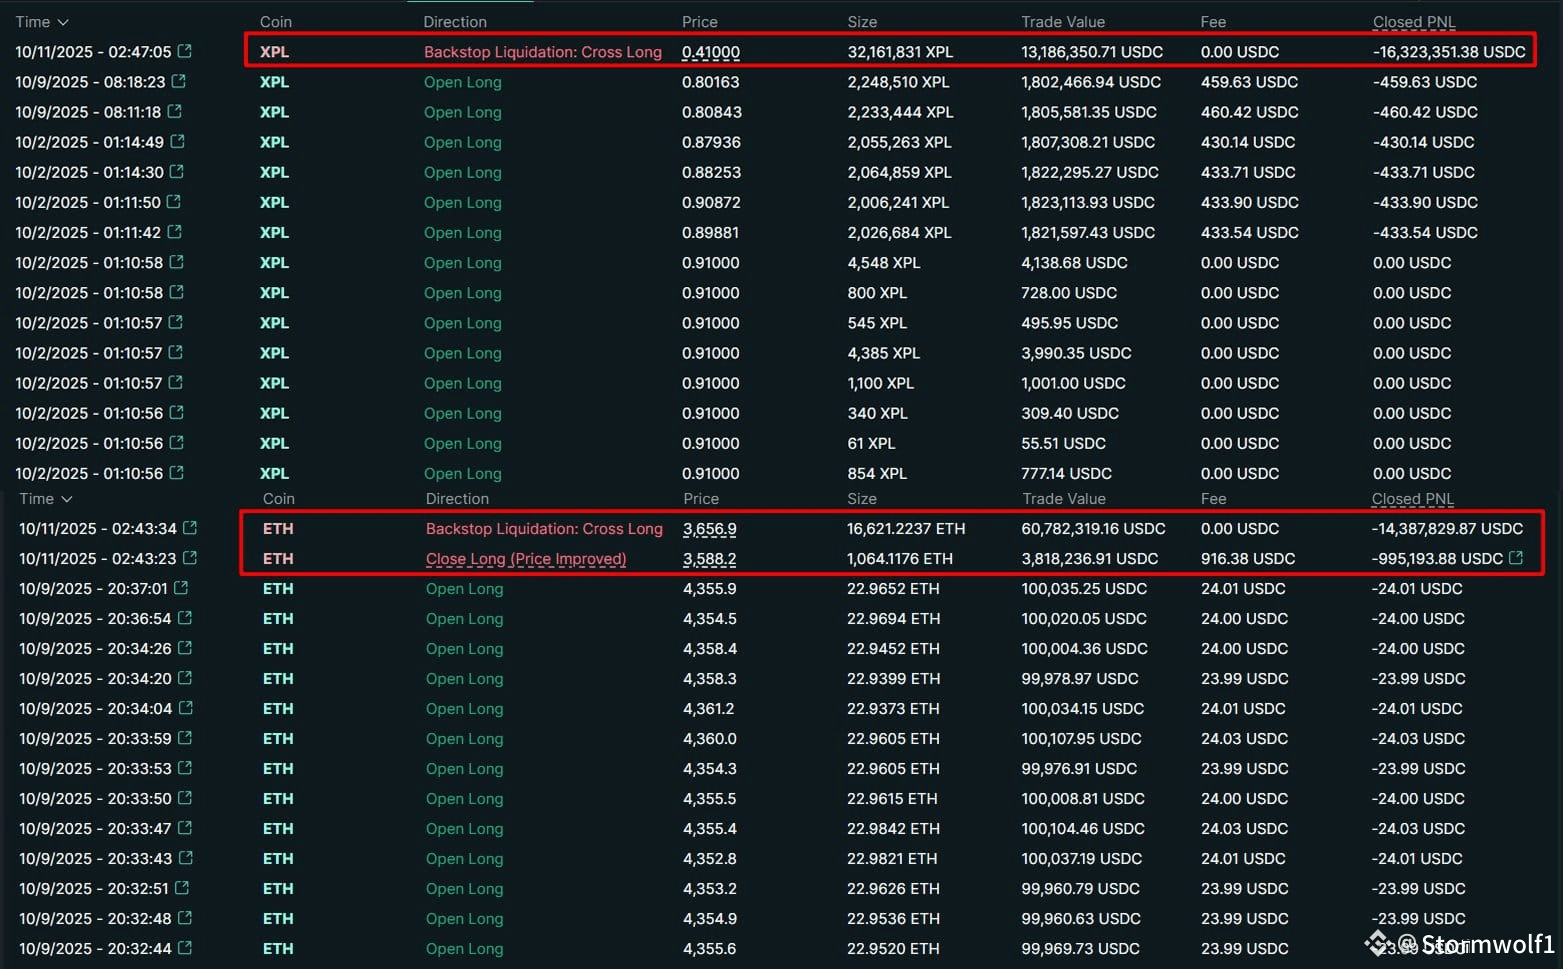Open external link icon for 10/9/2025 08:11:18 trade
The height and width of the screenshot is (969, 1563).
(175, 111)
